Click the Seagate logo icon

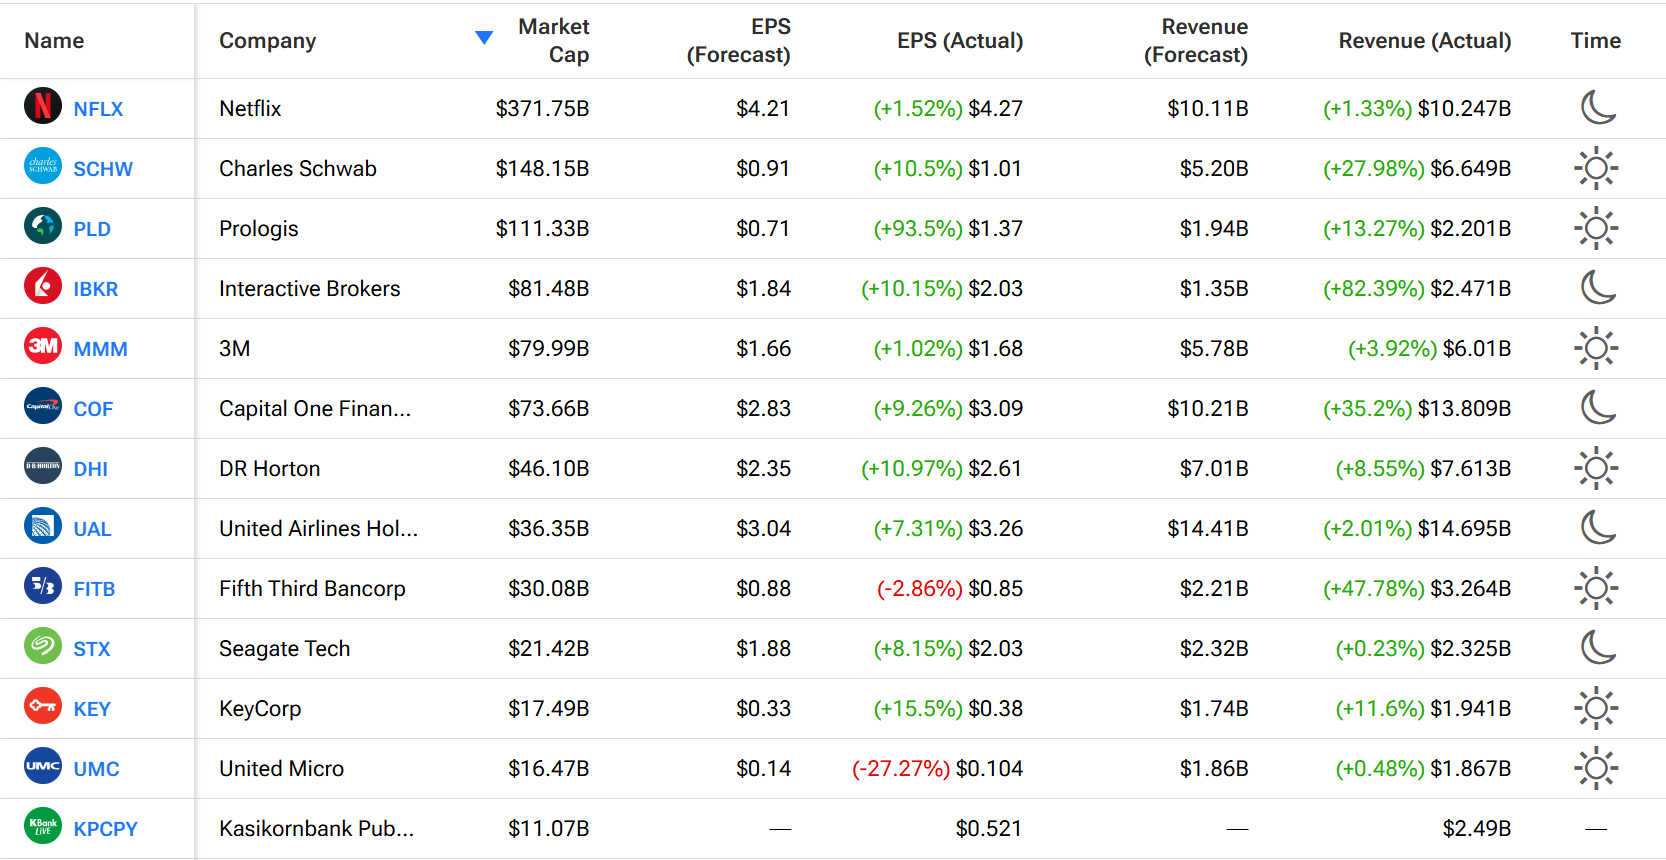[43, 646]
